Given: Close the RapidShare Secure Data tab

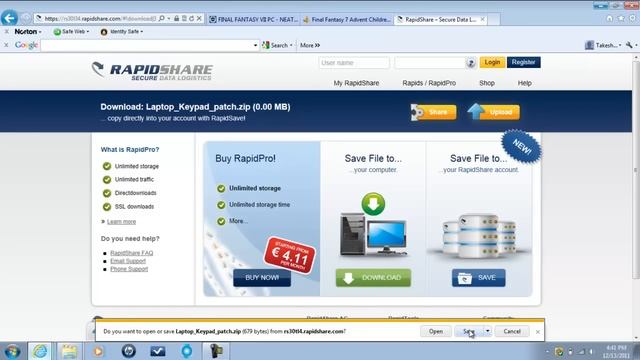Looking at the screenshot, I should click(x=482, y=19).
